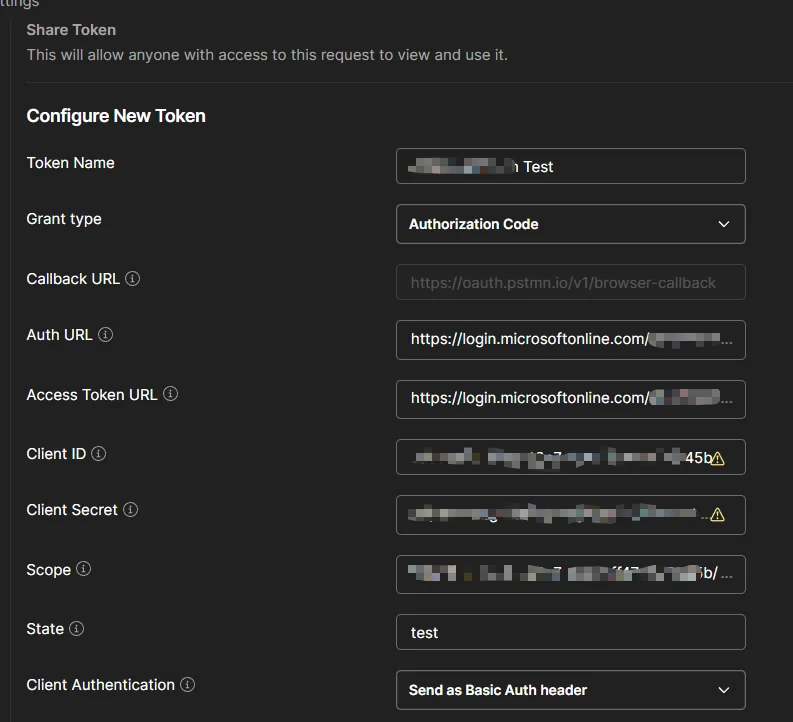The width and height of the screenshot is (793, 722).
Task: Click info icon next to Auth URL
Action: [105, 334]
